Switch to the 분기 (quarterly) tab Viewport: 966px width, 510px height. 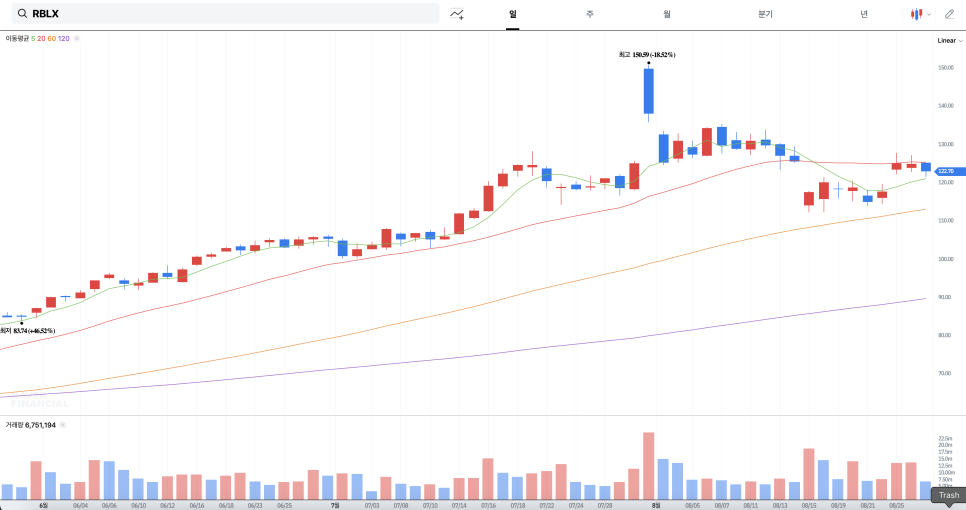pos(765,14)
